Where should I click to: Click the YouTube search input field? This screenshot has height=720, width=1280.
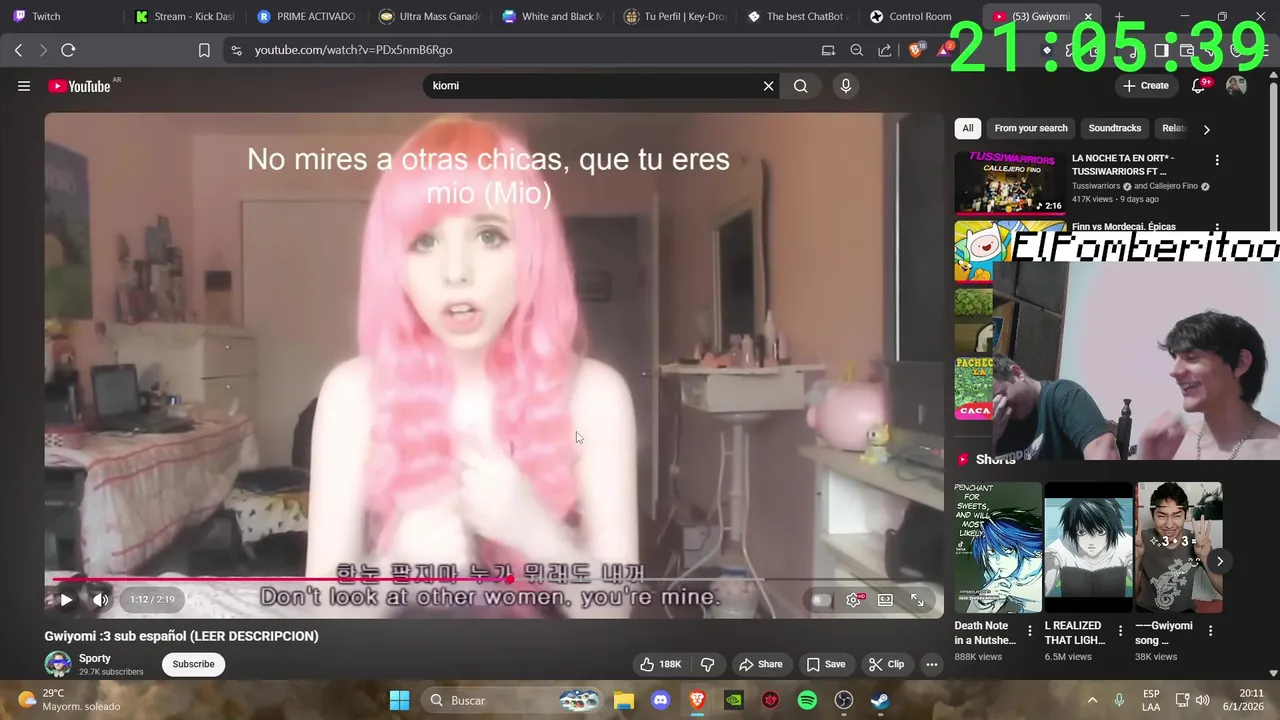coord(590,86)
